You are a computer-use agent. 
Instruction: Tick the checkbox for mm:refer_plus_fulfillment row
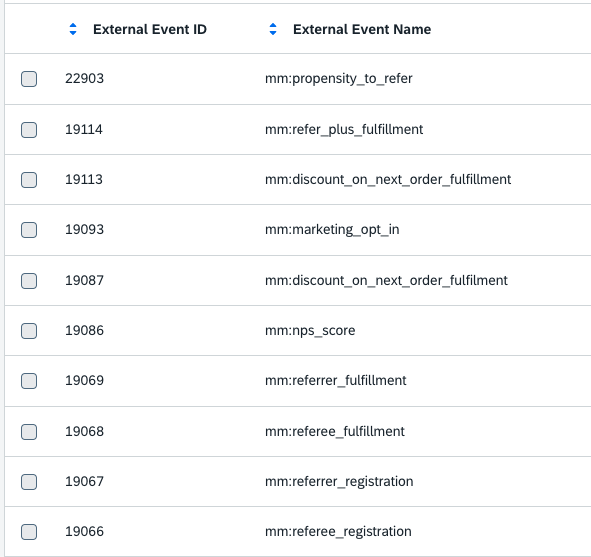coord(29,130)
